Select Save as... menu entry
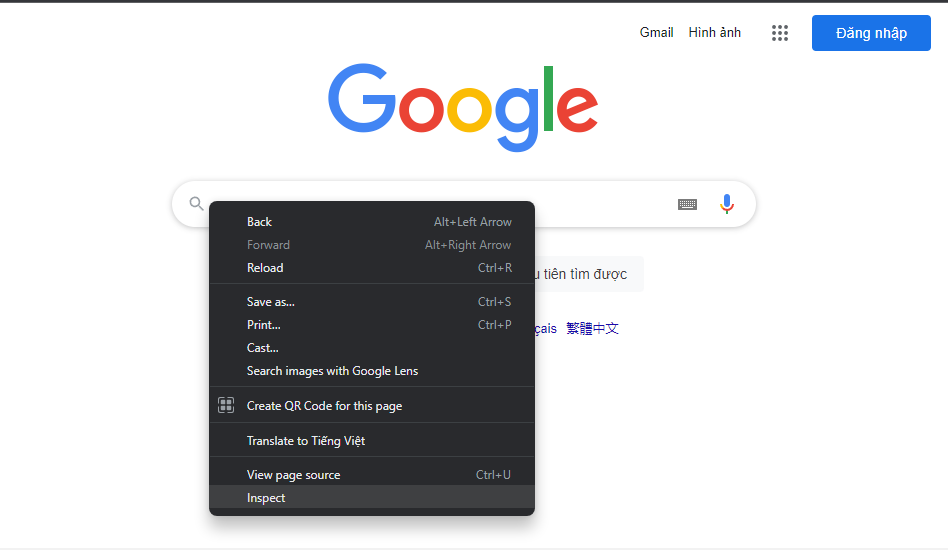The height and width of the screenshot is (550, 948). click(372, 302)
